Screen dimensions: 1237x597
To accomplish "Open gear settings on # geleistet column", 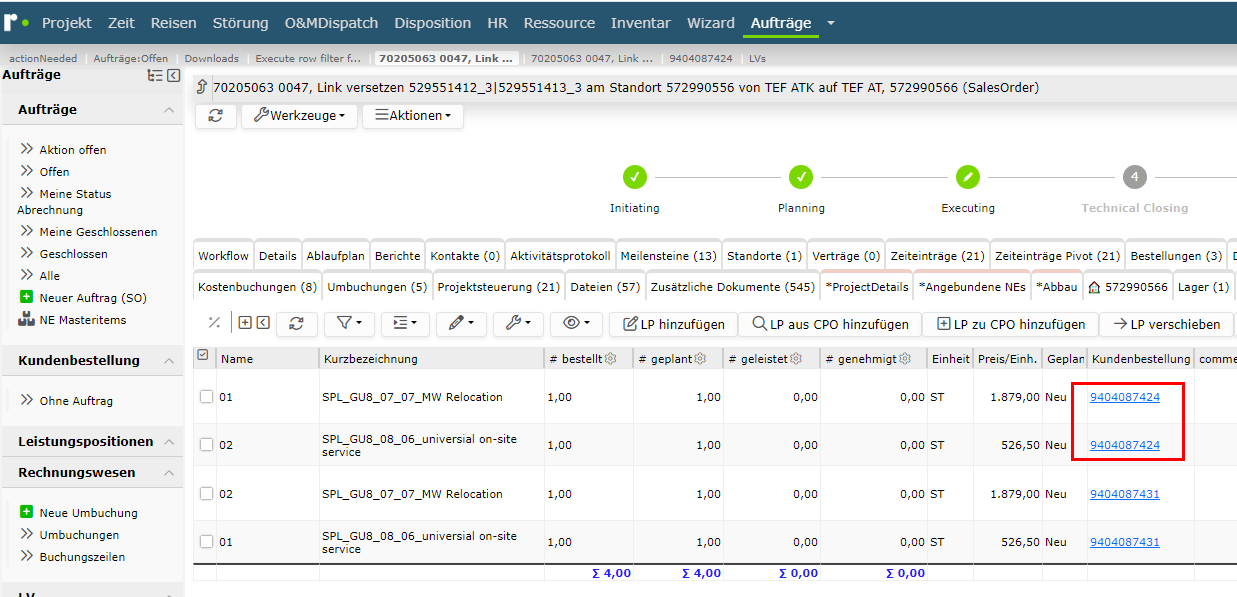I will point(797,359).
